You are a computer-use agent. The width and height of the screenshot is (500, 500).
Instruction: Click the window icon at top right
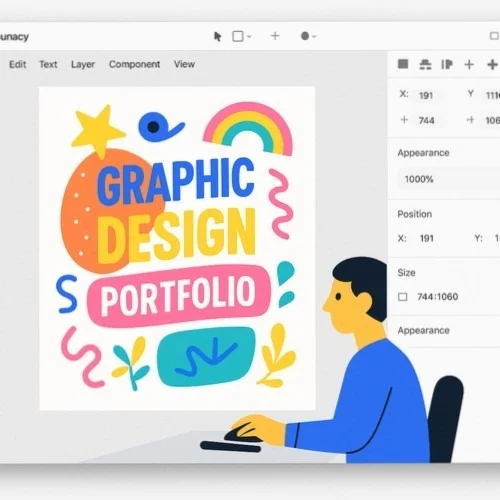494,36
